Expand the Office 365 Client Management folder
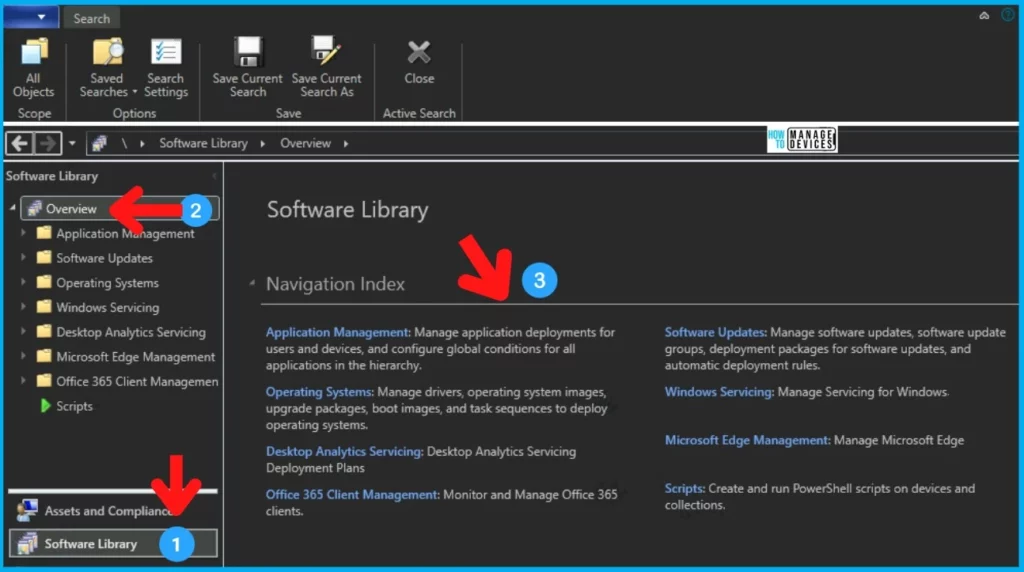 [x=23, y=380]
